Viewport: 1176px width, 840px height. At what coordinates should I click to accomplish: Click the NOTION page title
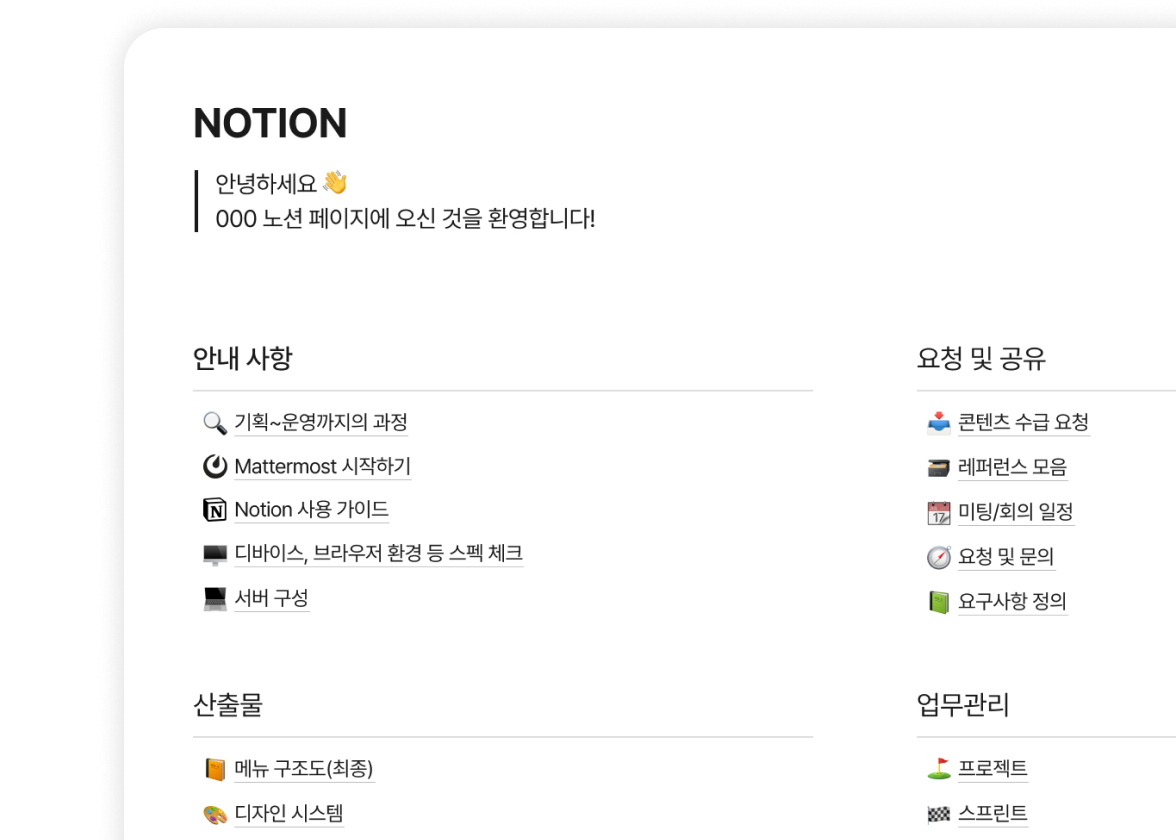coord(270,123)
